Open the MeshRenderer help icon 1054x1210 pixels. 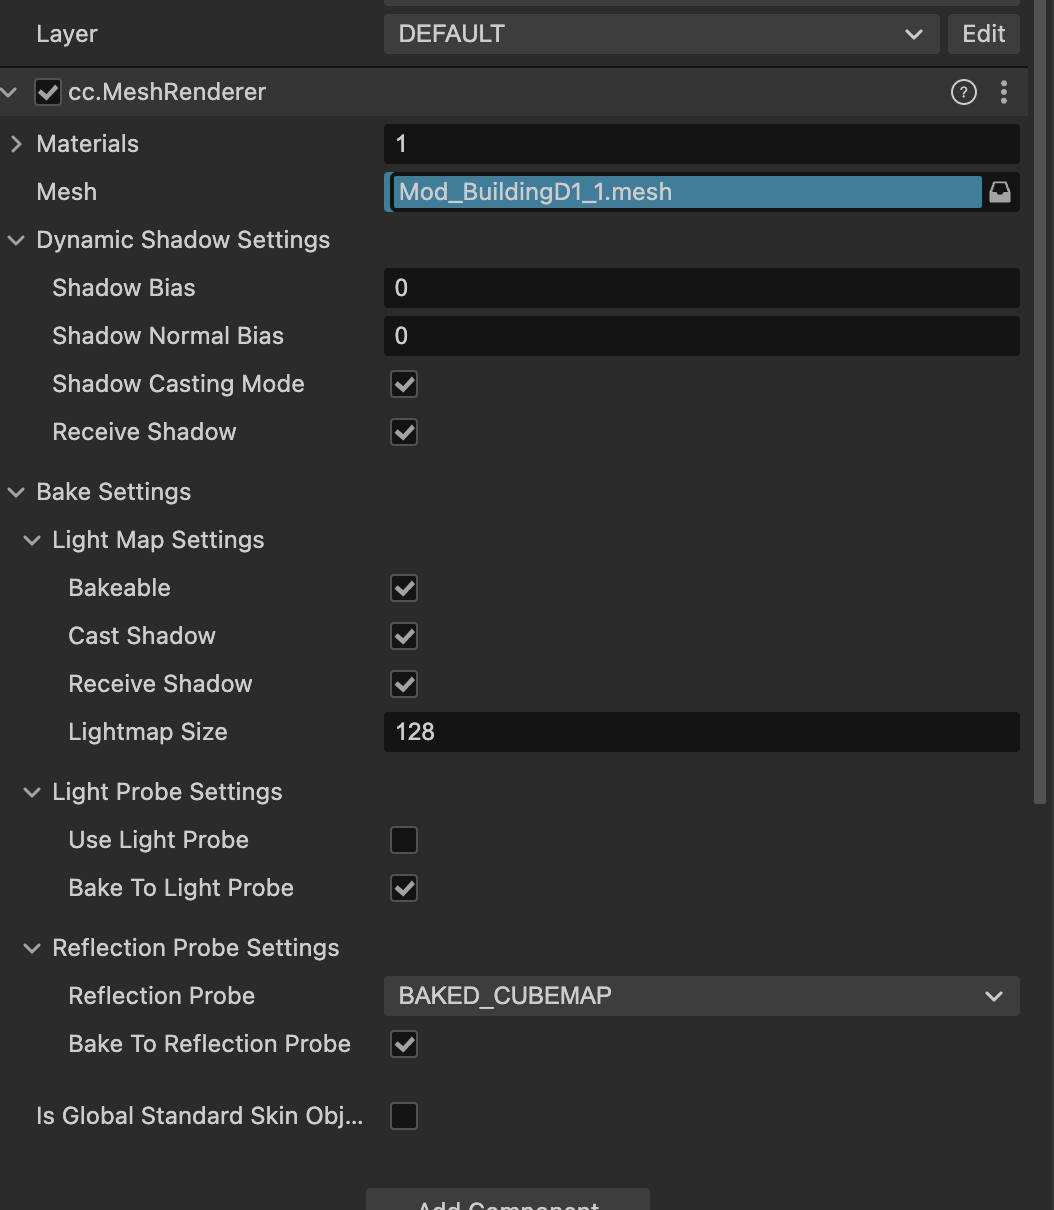tap(963, 93)
